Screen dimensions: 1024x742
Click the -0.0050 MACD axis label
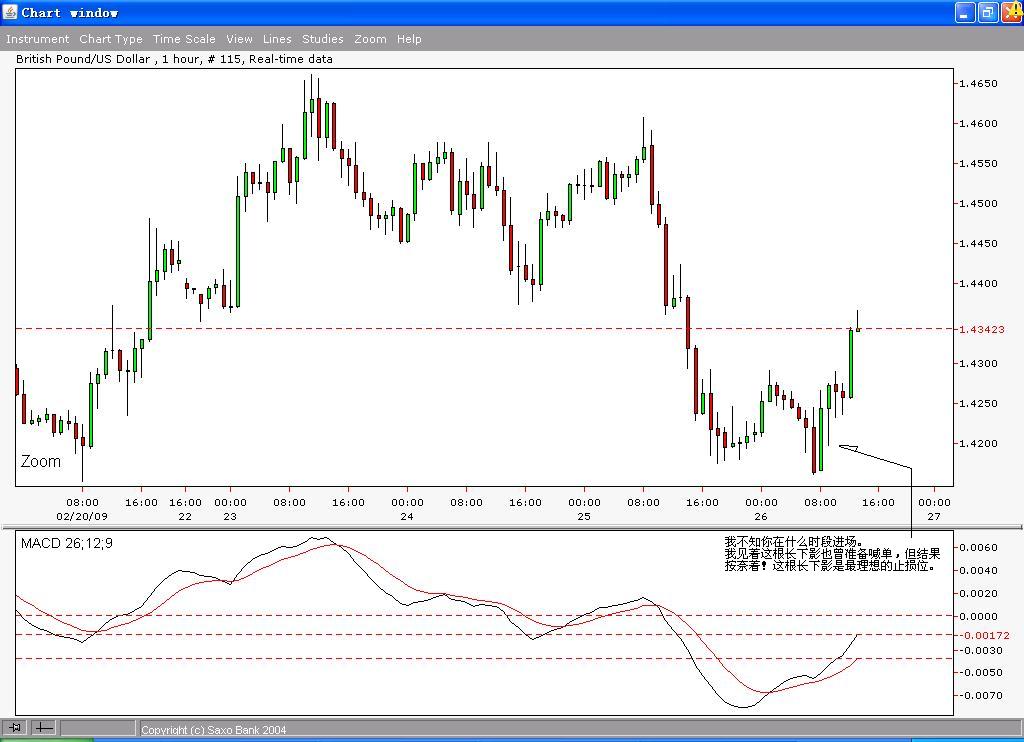point(981,672)
